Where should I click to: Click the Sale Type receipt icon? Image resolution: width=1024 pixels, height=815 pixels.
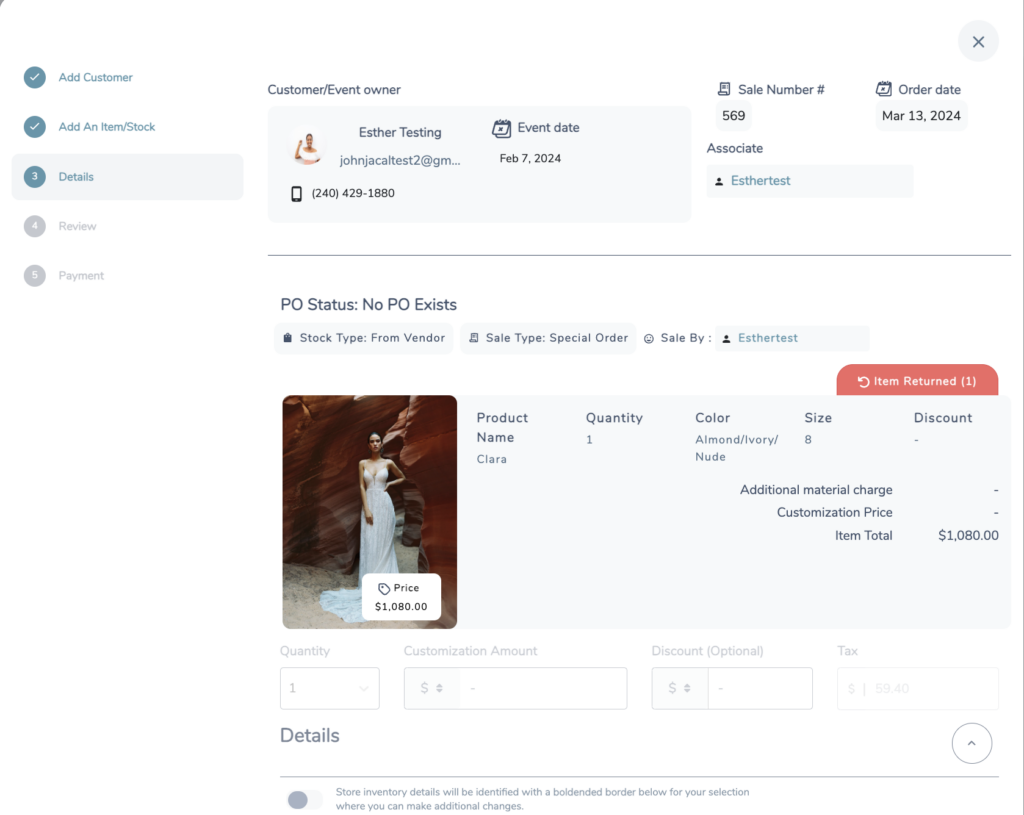474,338
